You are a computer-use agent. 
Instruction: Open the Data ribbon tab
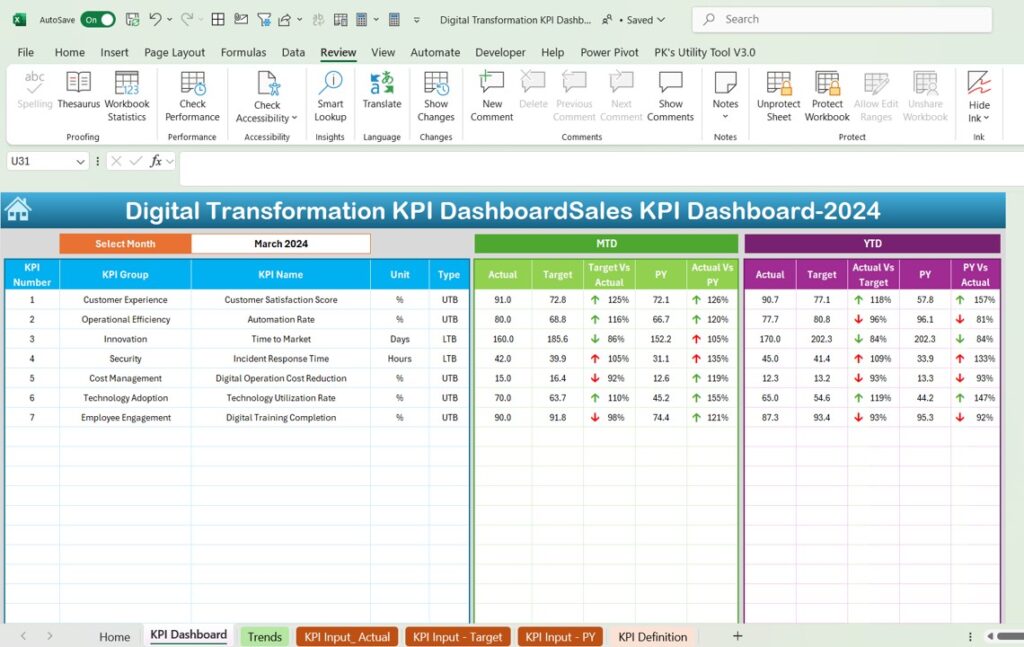(x=293, y=52)
